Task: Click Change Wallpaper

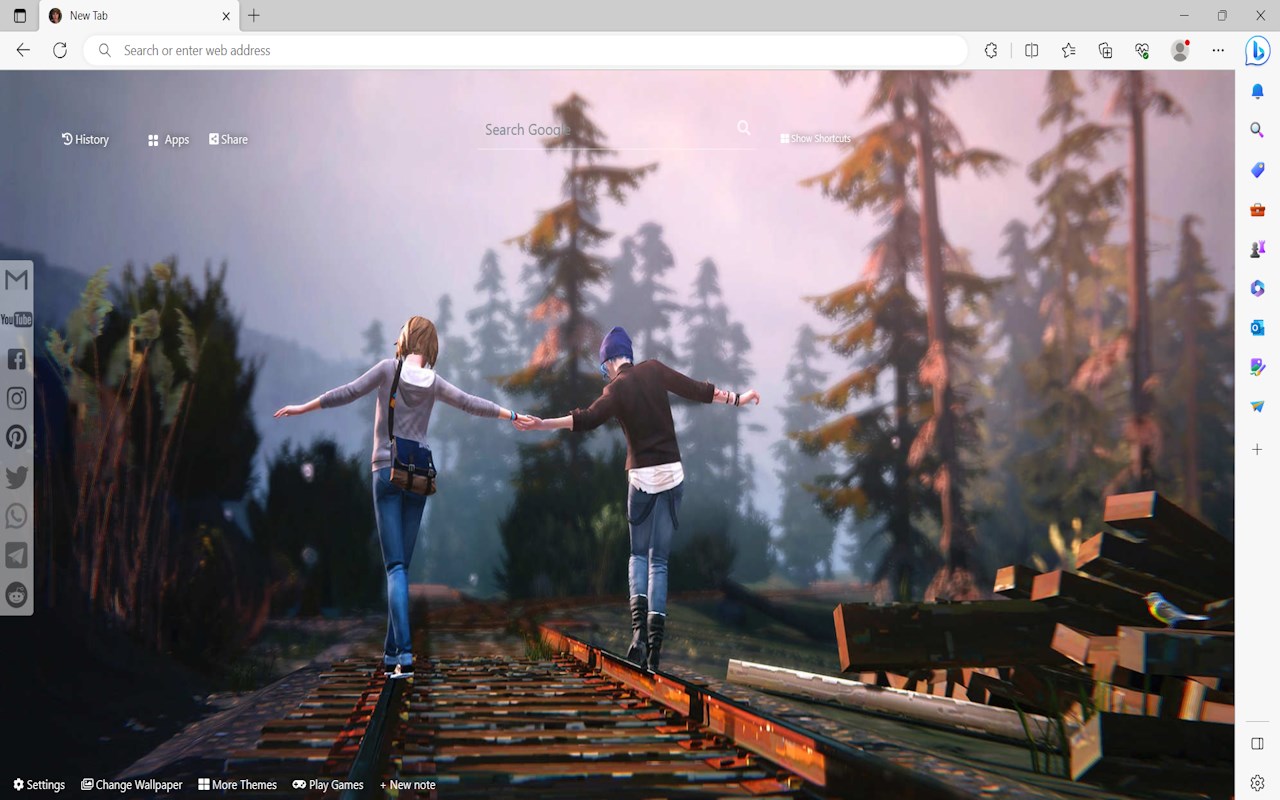Action: [x=132, y=785]
